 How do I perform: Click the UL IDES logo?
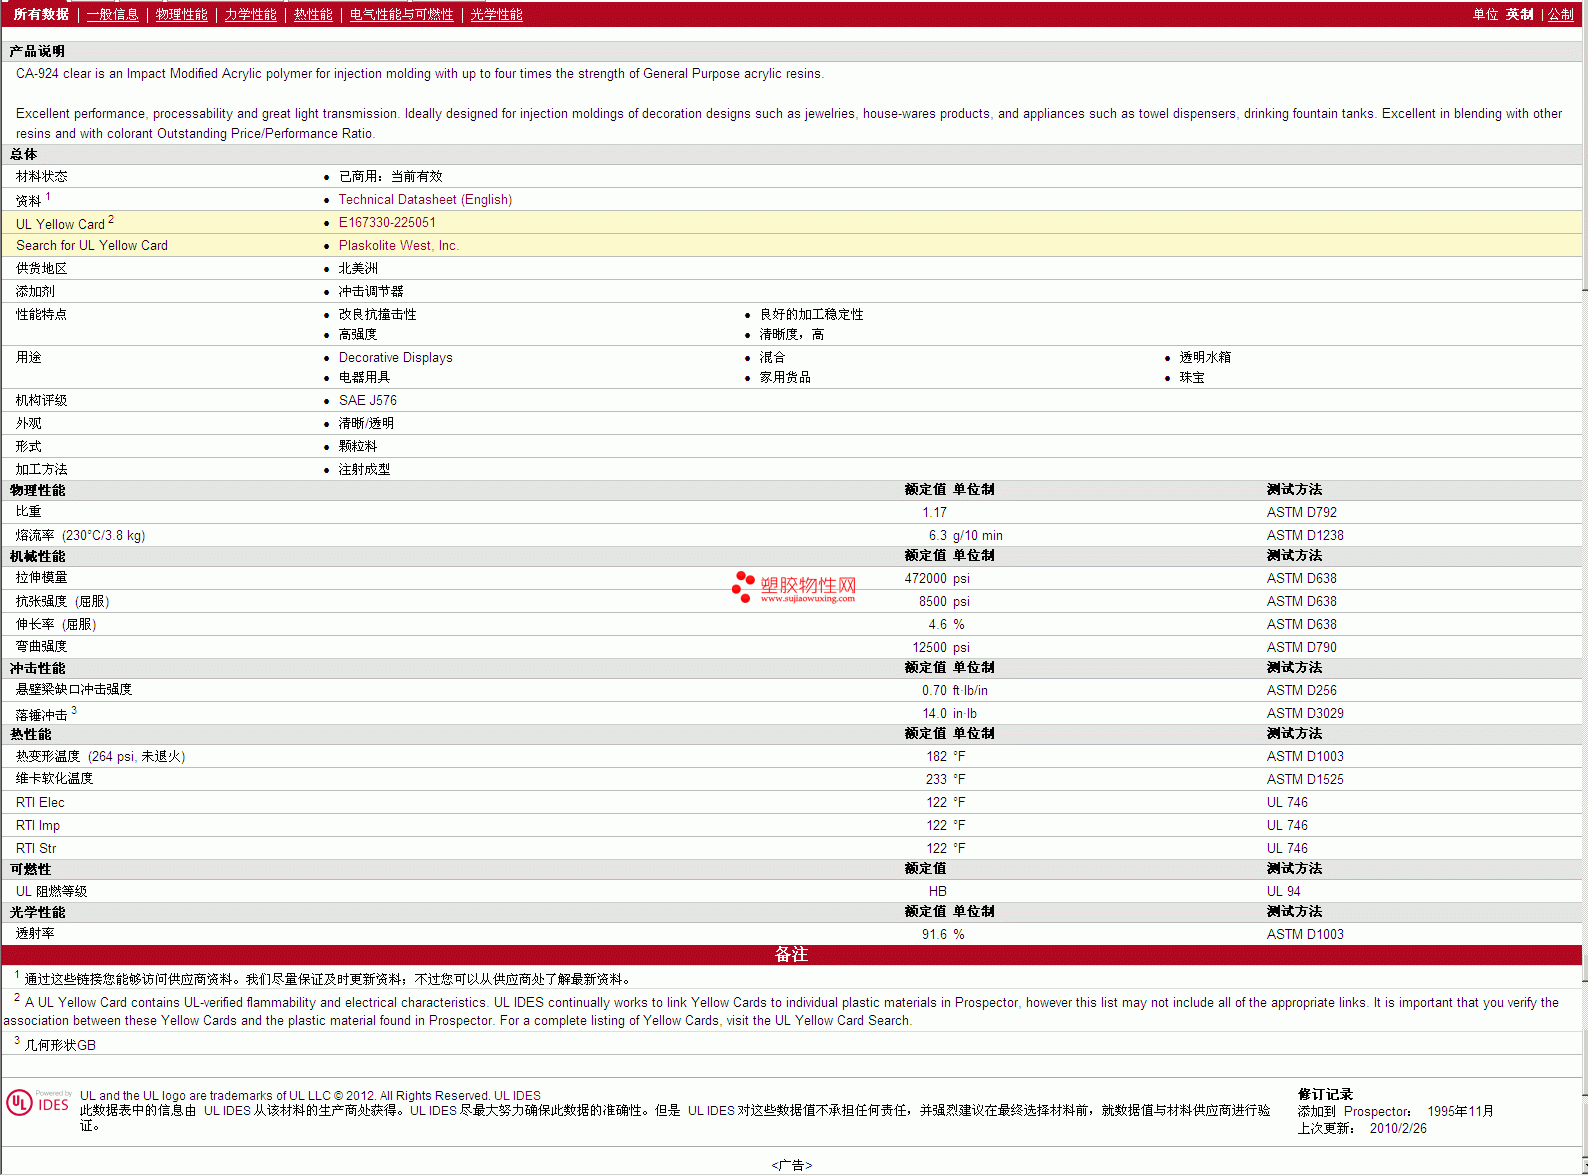[38, 1103]
